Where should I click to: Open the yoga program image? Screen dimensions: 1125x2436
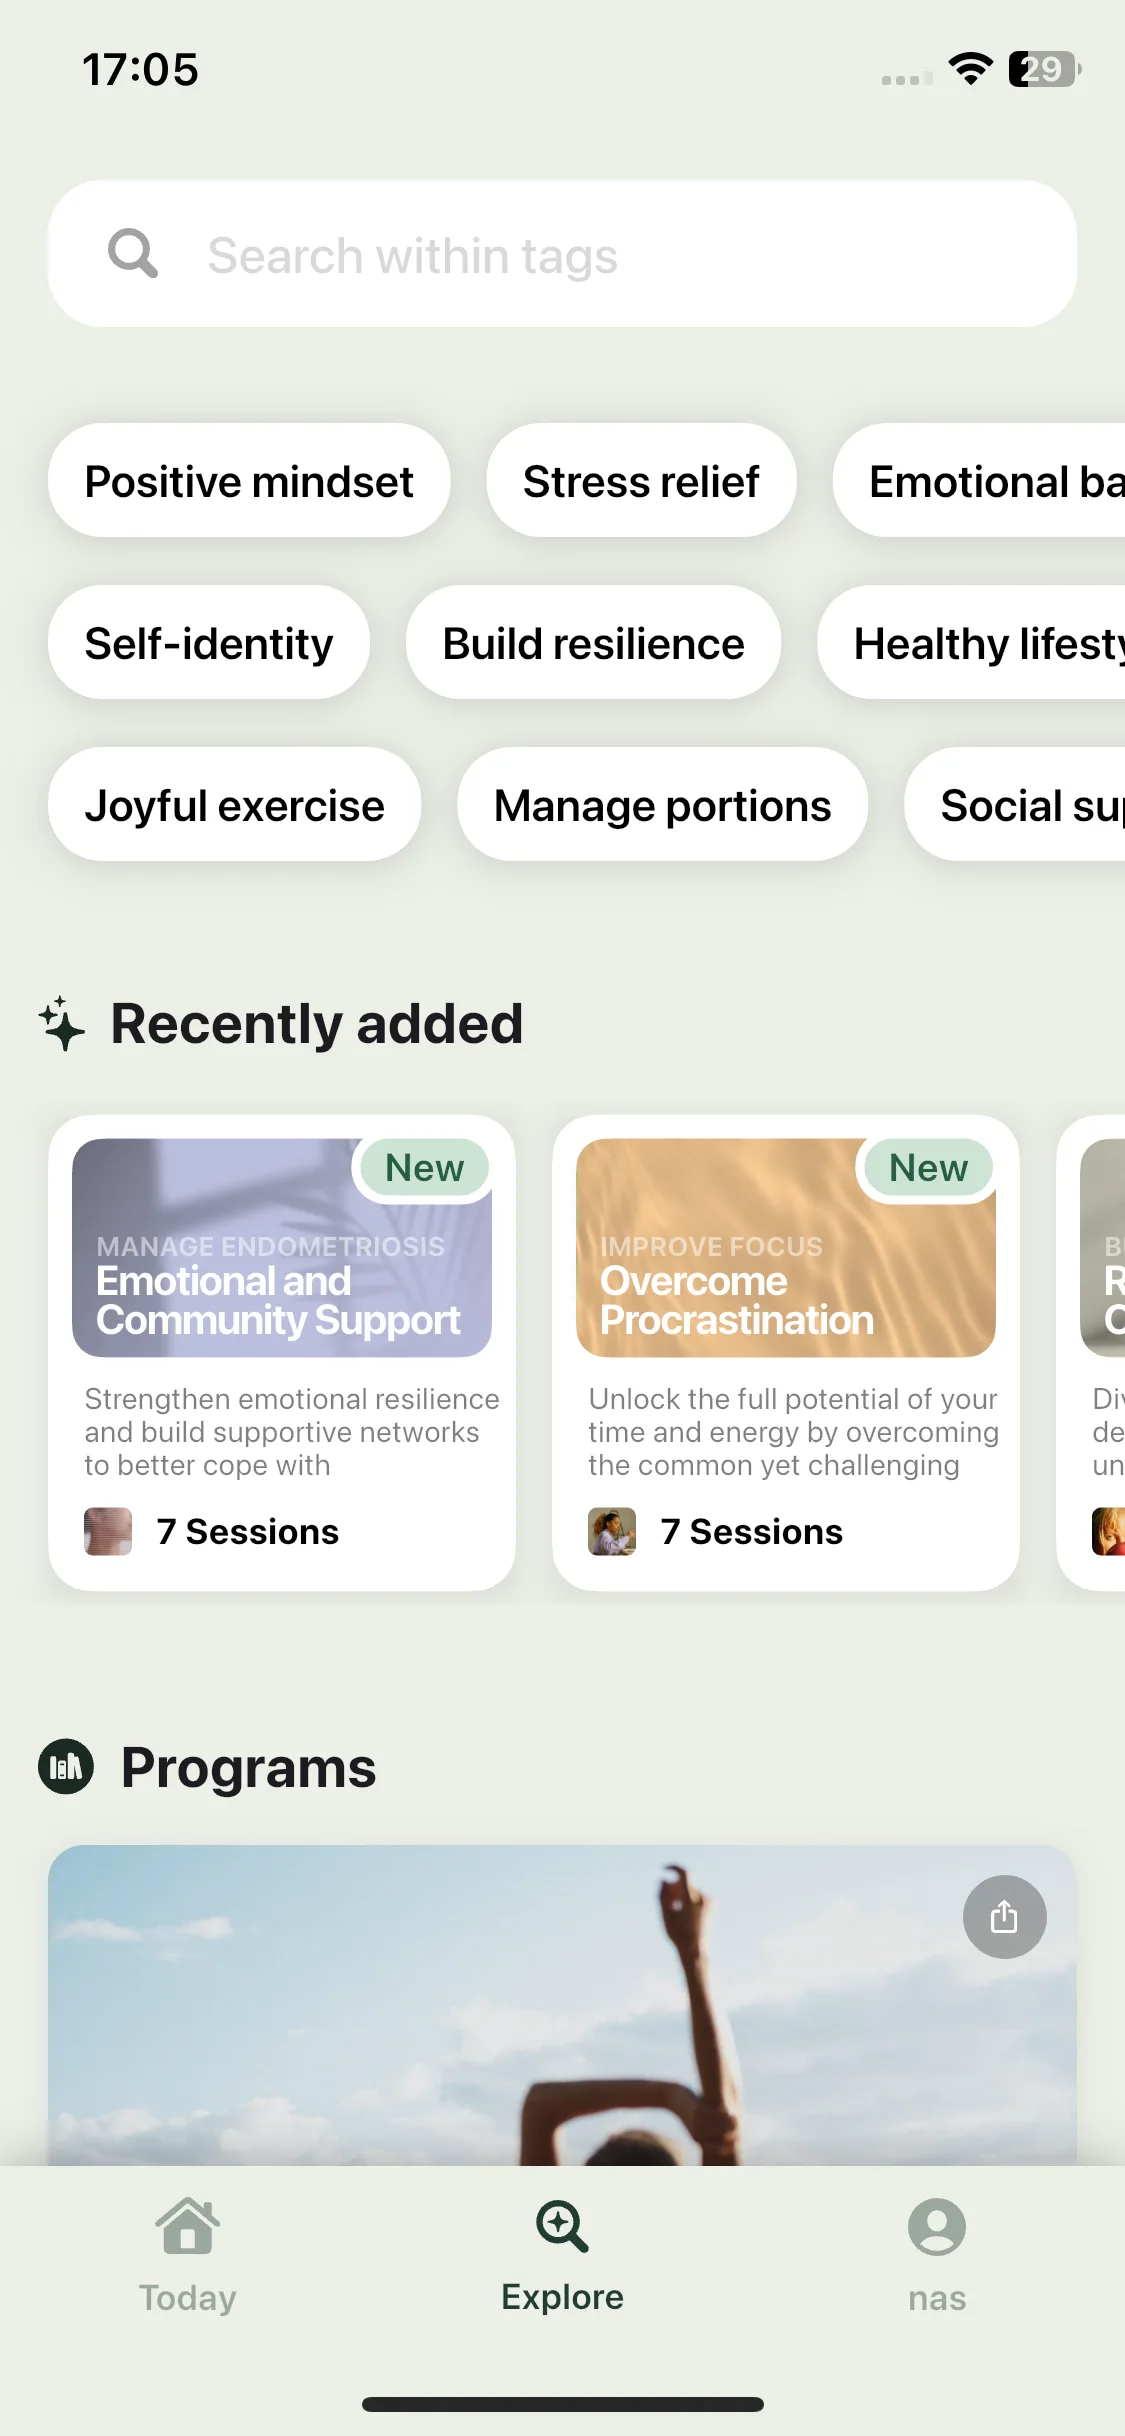point(562,2005)
